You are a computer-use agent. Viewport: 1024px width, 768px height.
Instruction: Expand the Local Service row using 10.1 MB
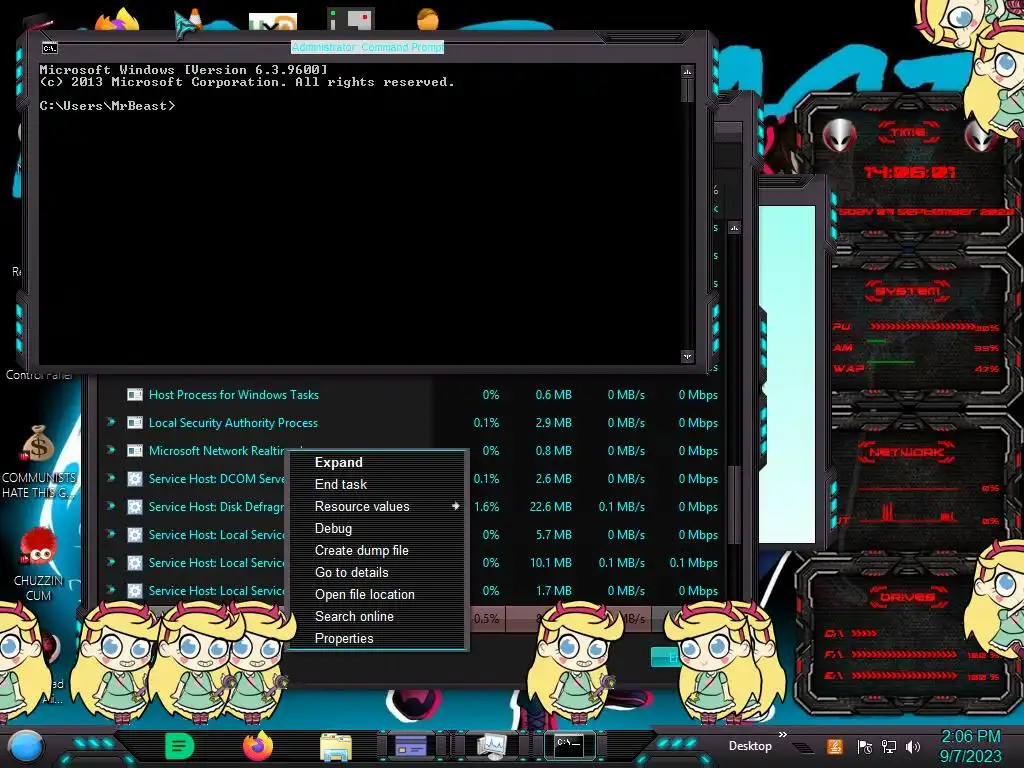click(111, 562)
